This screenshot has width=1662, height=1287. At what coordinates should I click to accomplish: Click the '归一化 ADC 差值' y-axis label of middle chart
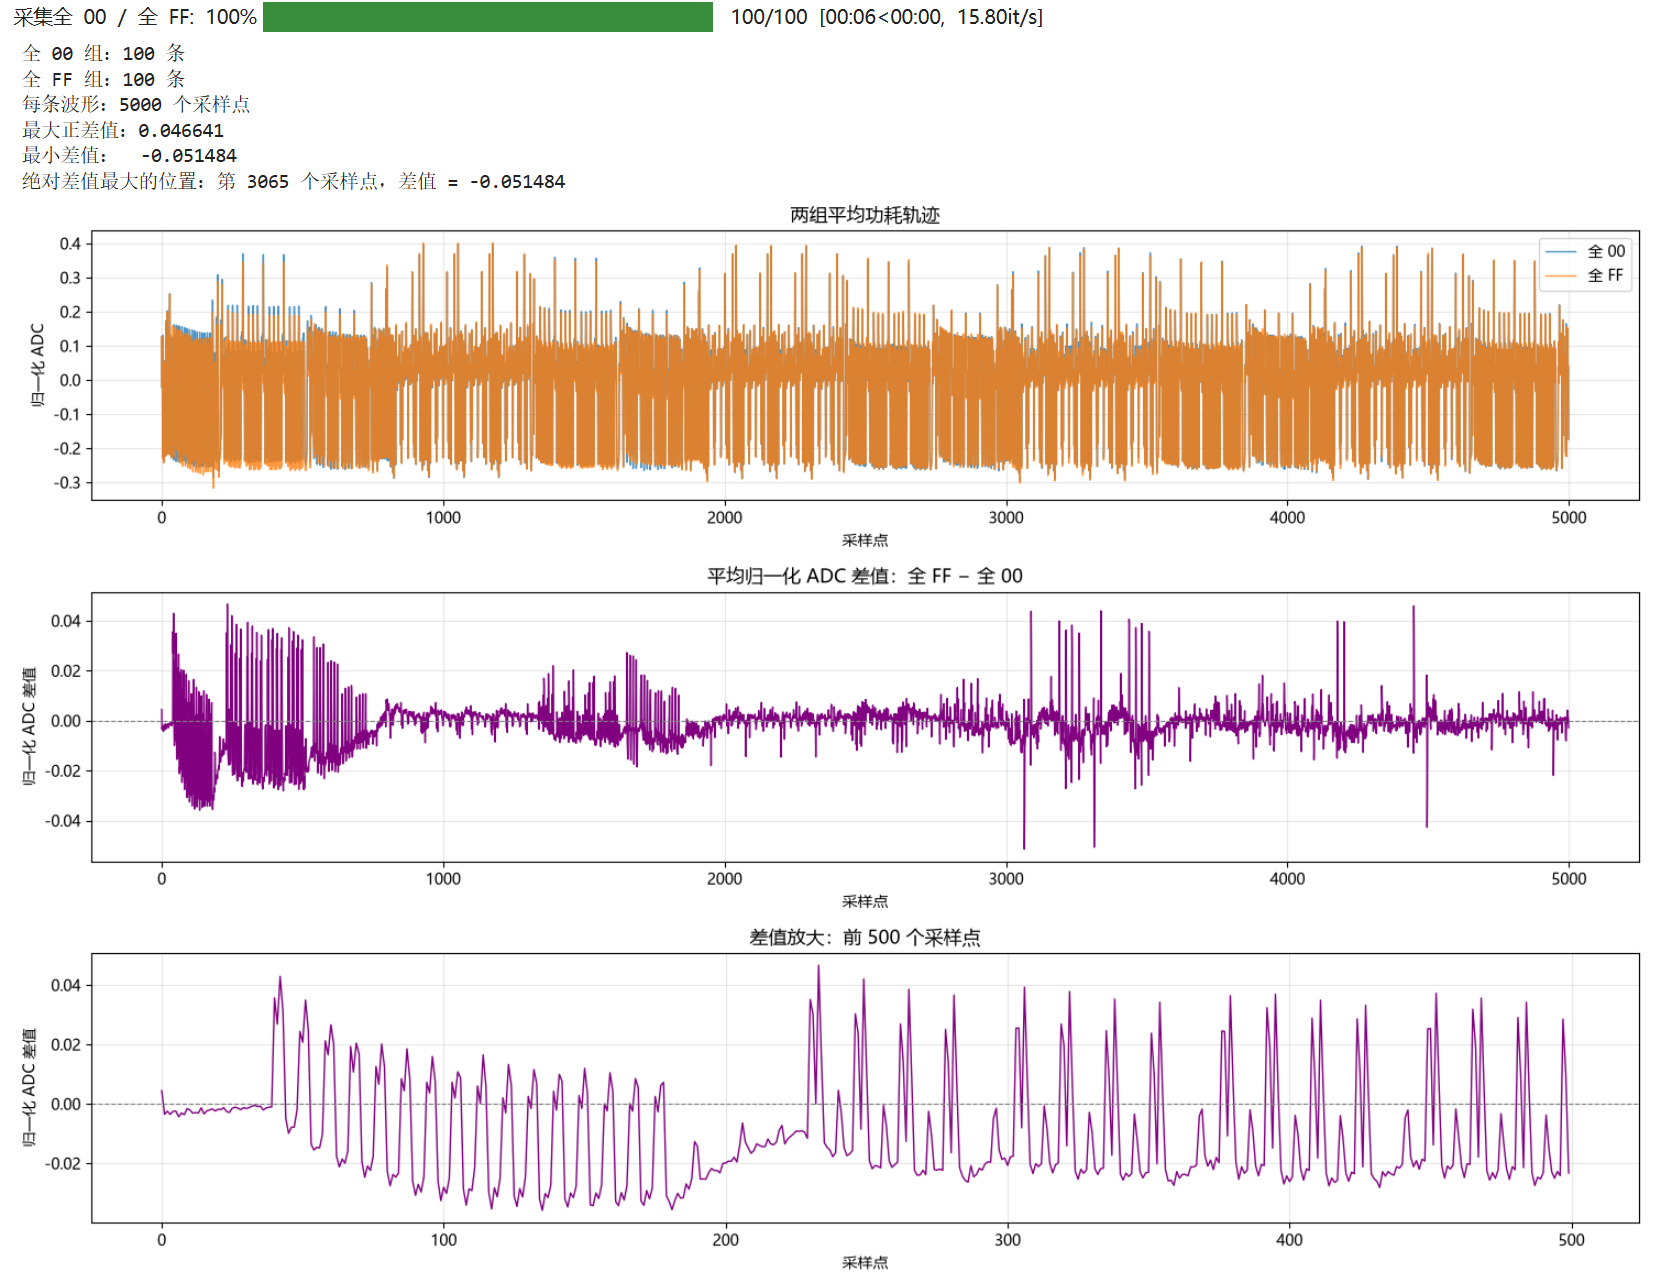coord(29,726)
